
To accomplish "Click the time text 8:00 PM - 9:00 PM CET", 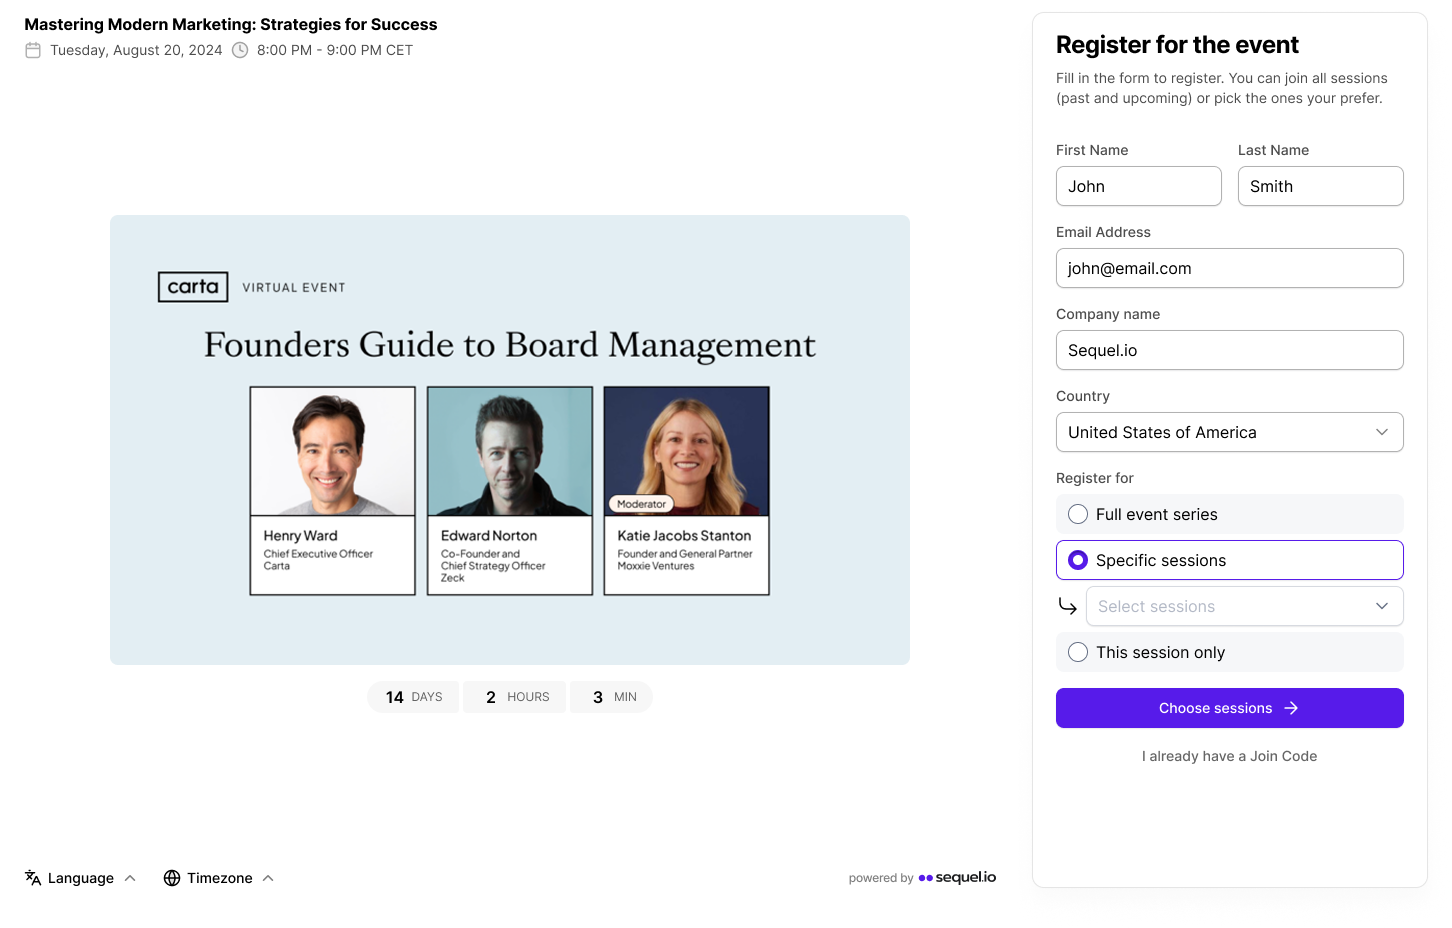I will click(x=335, y=50).
